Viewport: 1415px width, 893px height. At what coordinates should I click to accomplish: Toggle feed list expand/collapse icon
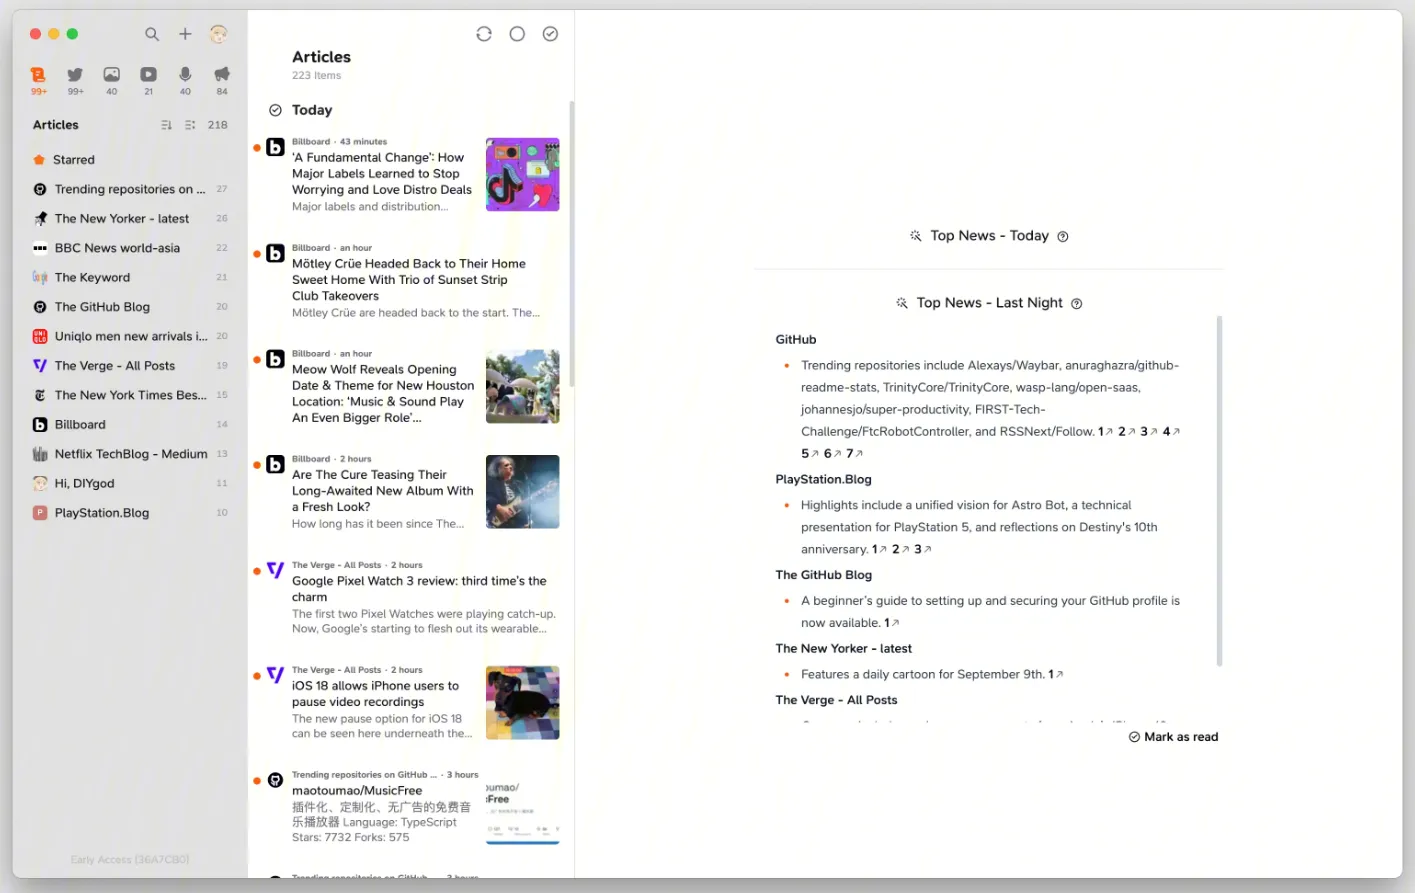[190, 125]
